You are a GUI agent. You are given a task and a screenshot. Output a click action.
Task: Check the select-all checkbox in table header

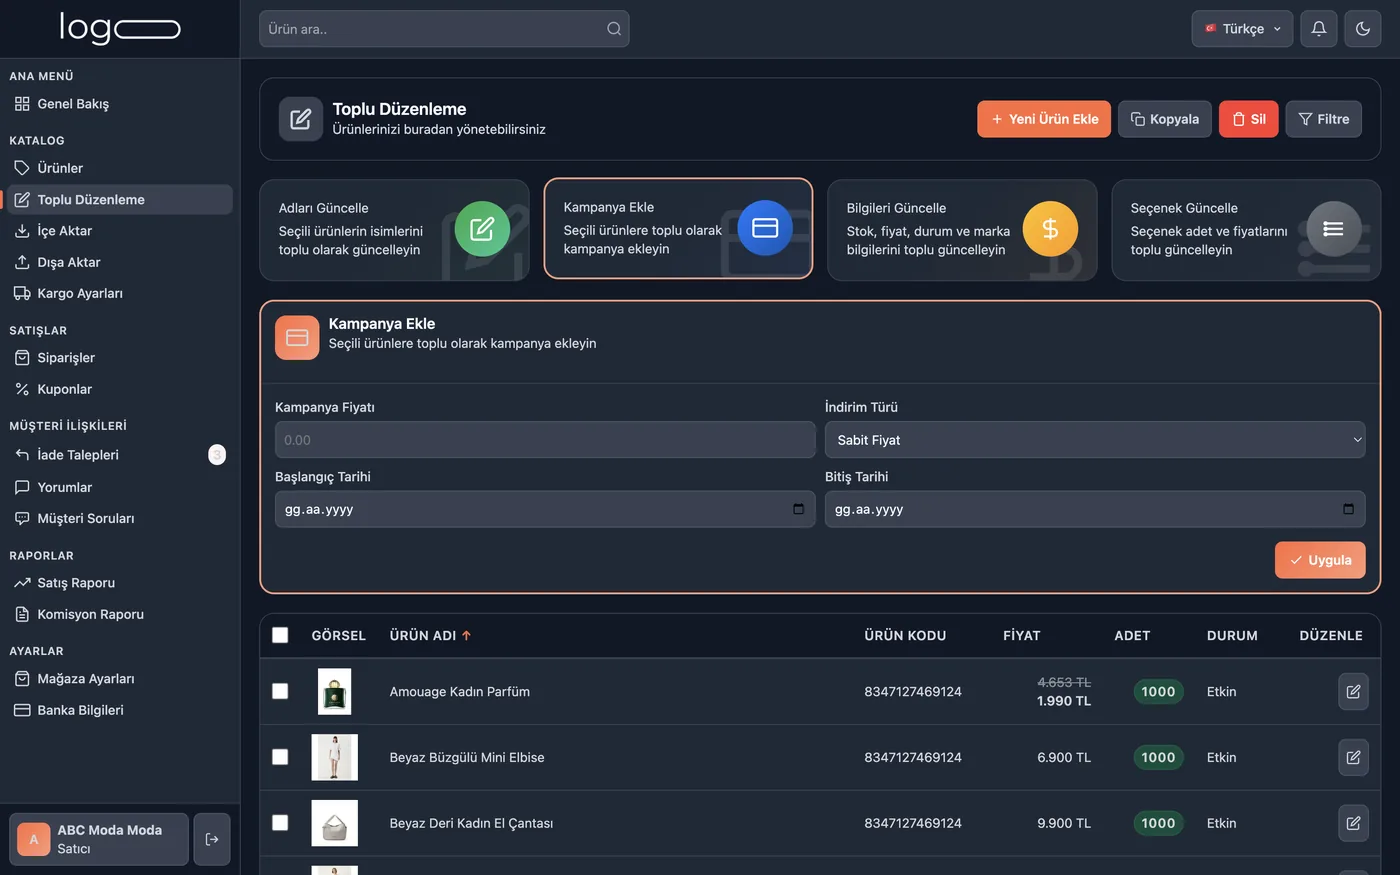click(280, 635)
